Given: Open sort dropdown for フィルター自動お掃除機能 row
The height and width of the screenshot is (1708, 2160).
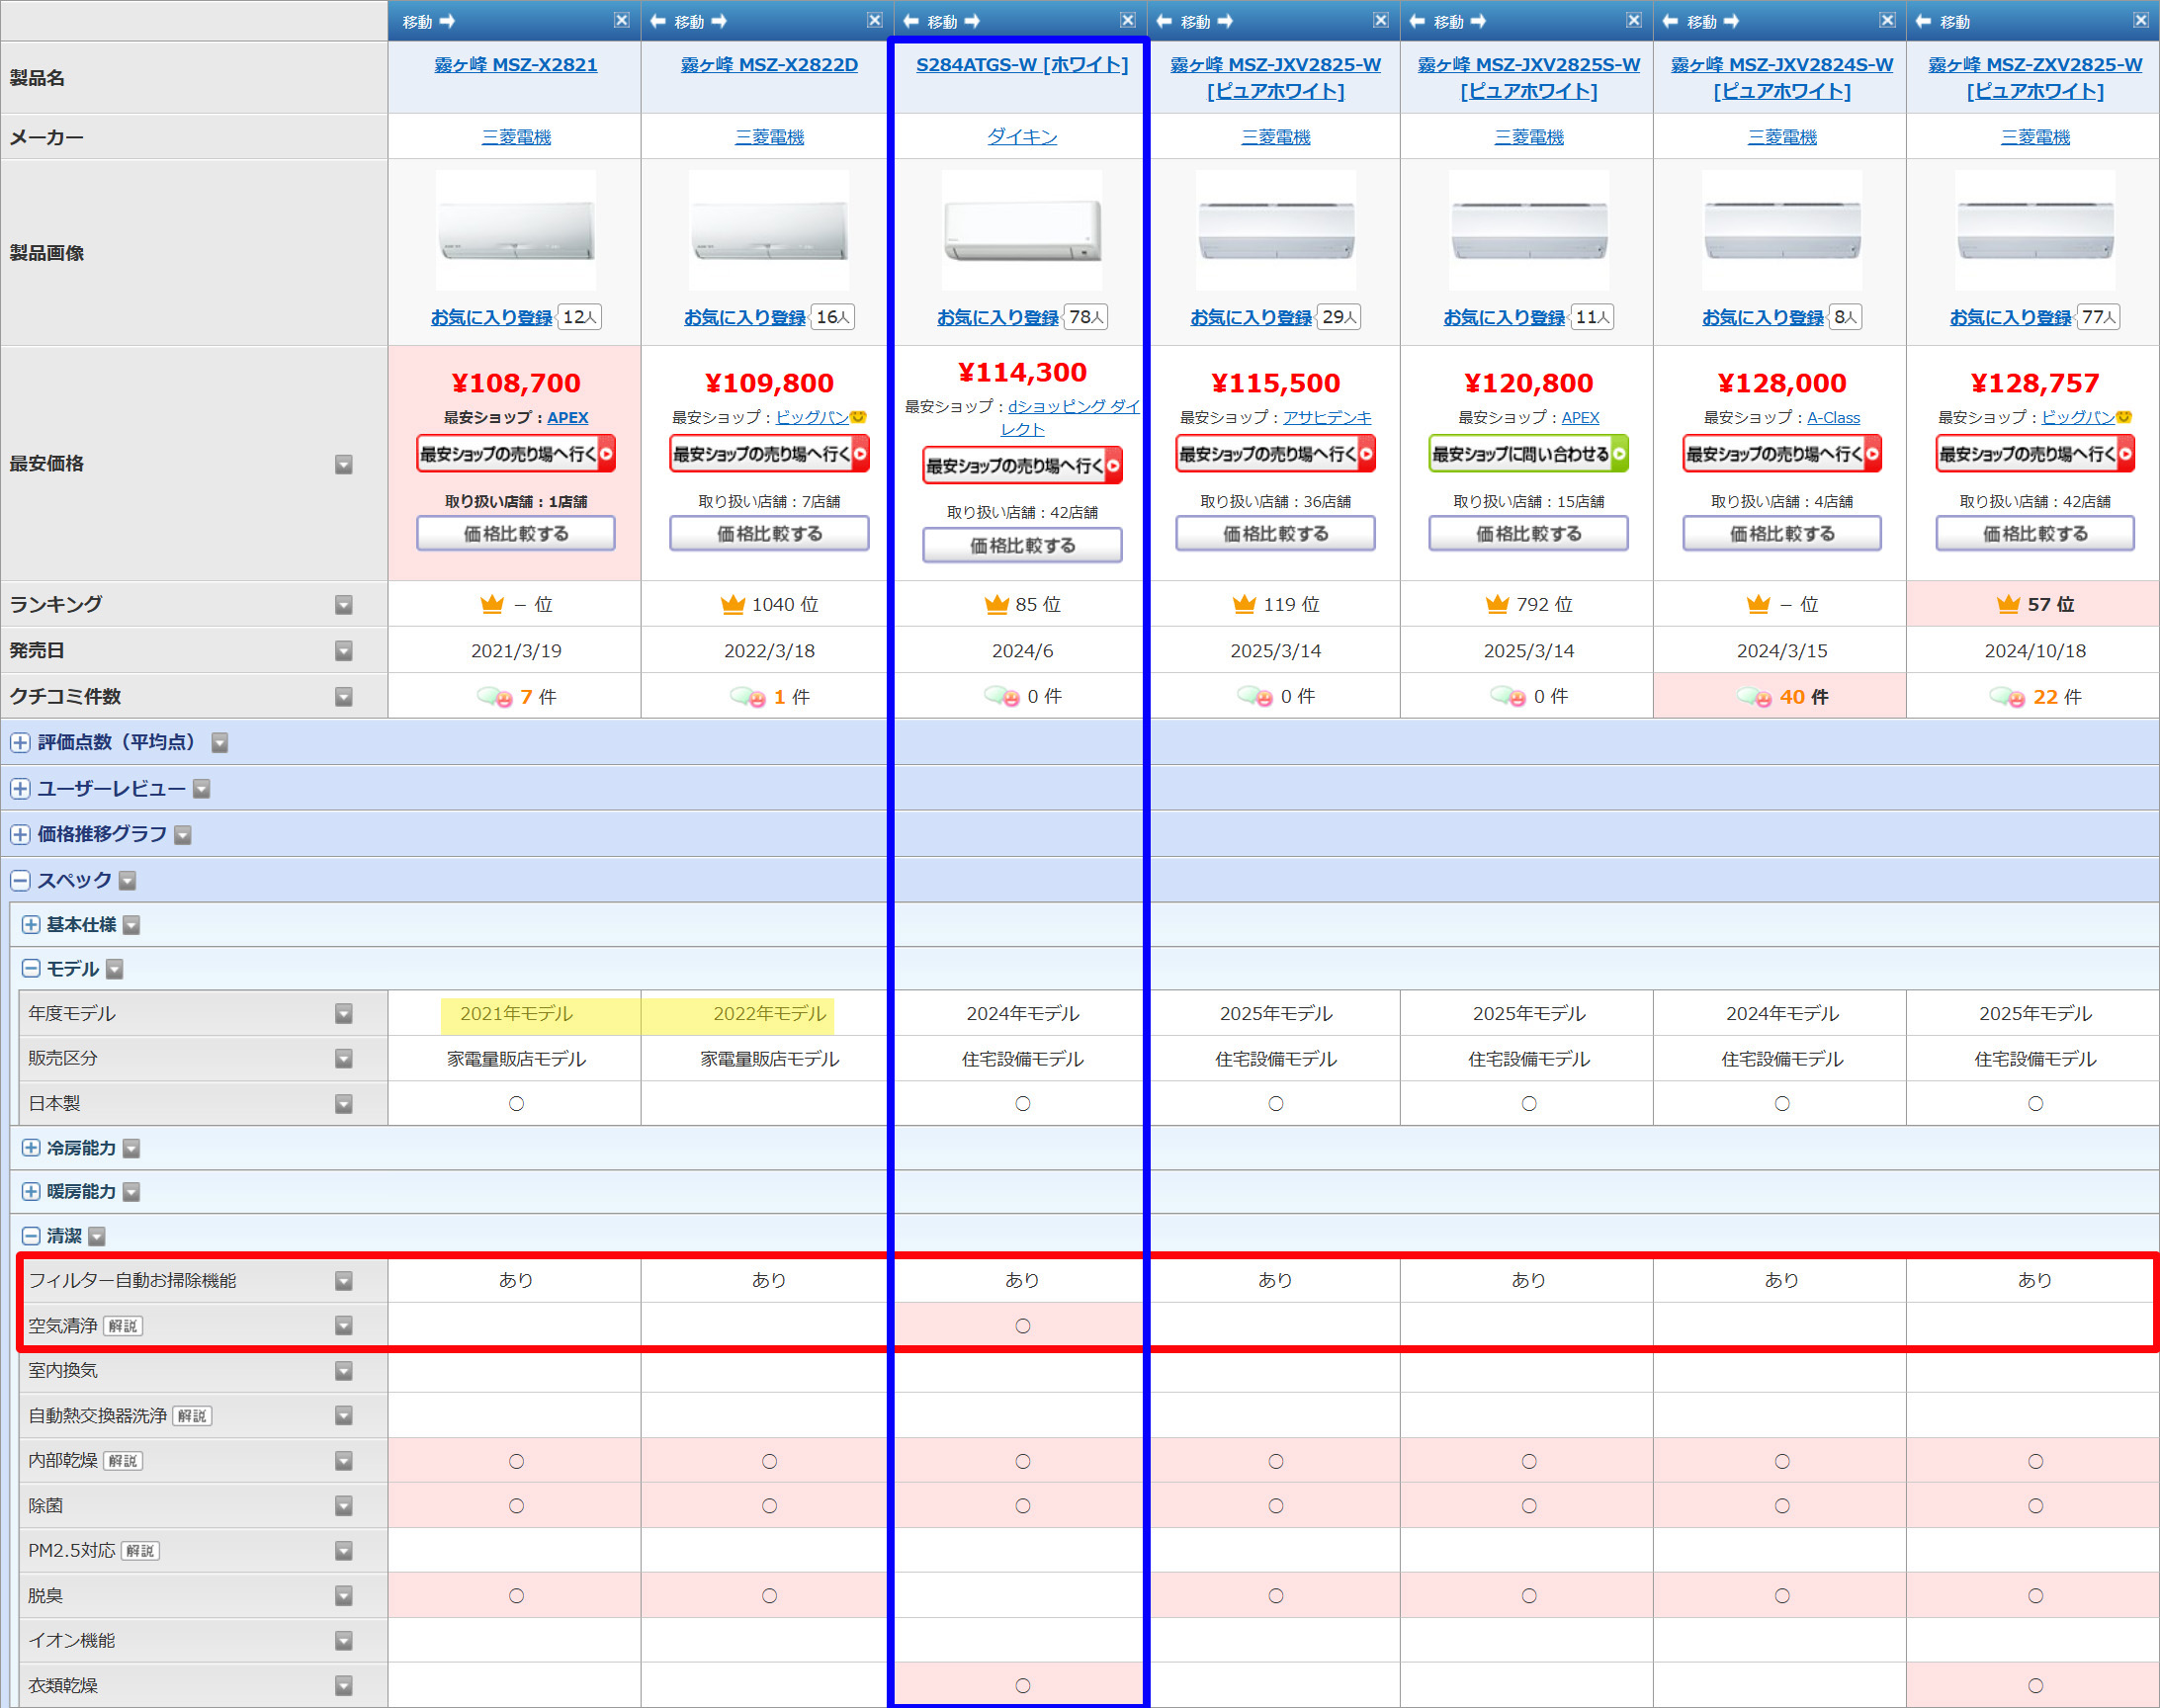Looking at the screenshot, I should pos(343,1281).
